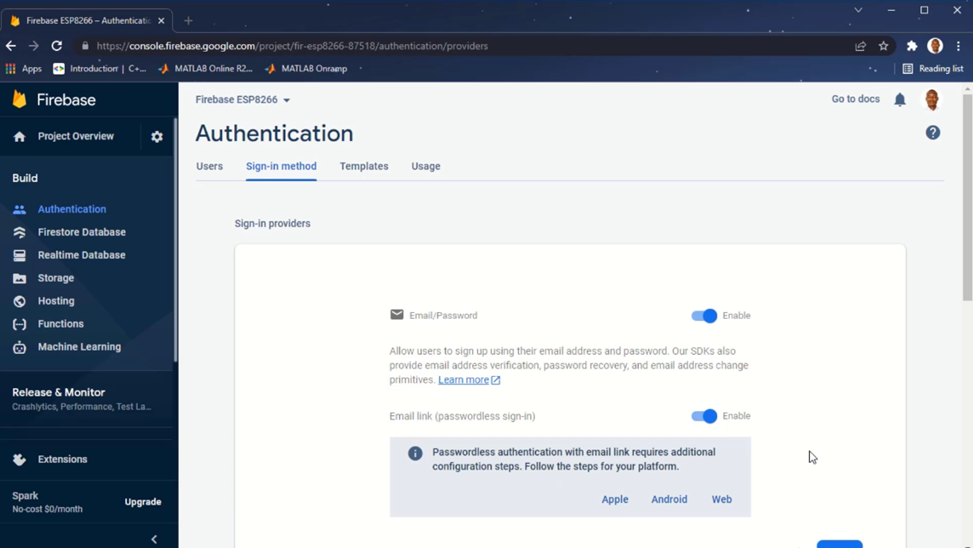Click the notifications bell icon
Screen dimensions: 973x548
900,100
